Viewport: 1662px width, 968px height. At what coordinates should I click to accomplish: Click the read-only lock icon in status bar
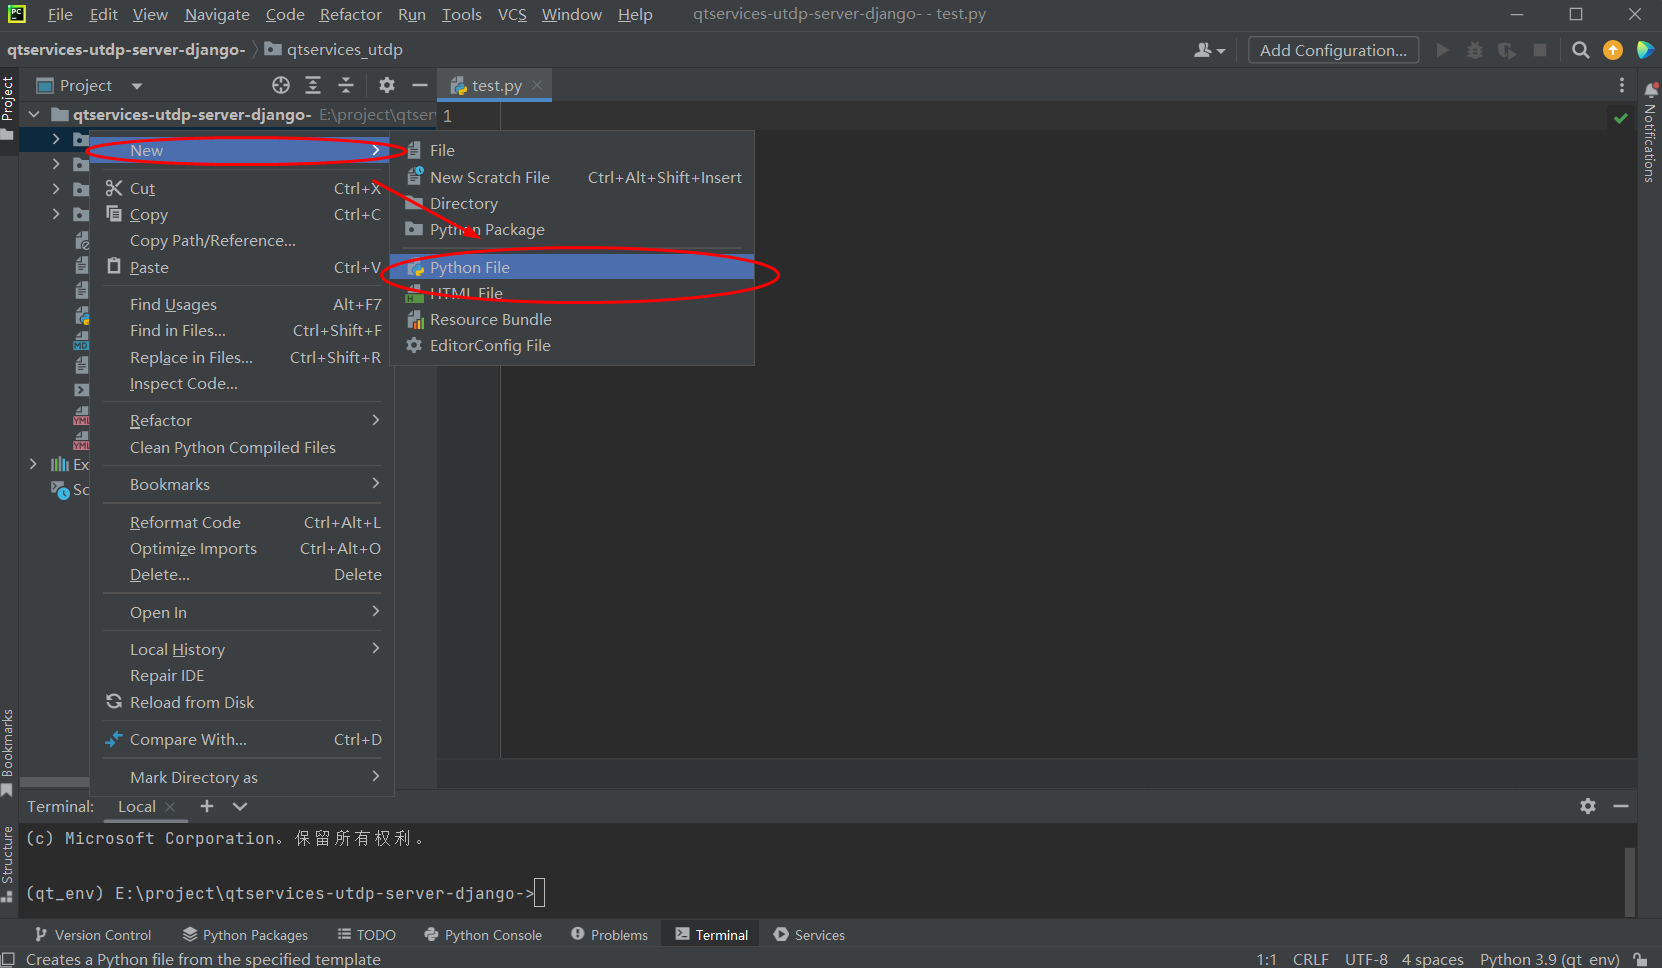point(1640,959)
